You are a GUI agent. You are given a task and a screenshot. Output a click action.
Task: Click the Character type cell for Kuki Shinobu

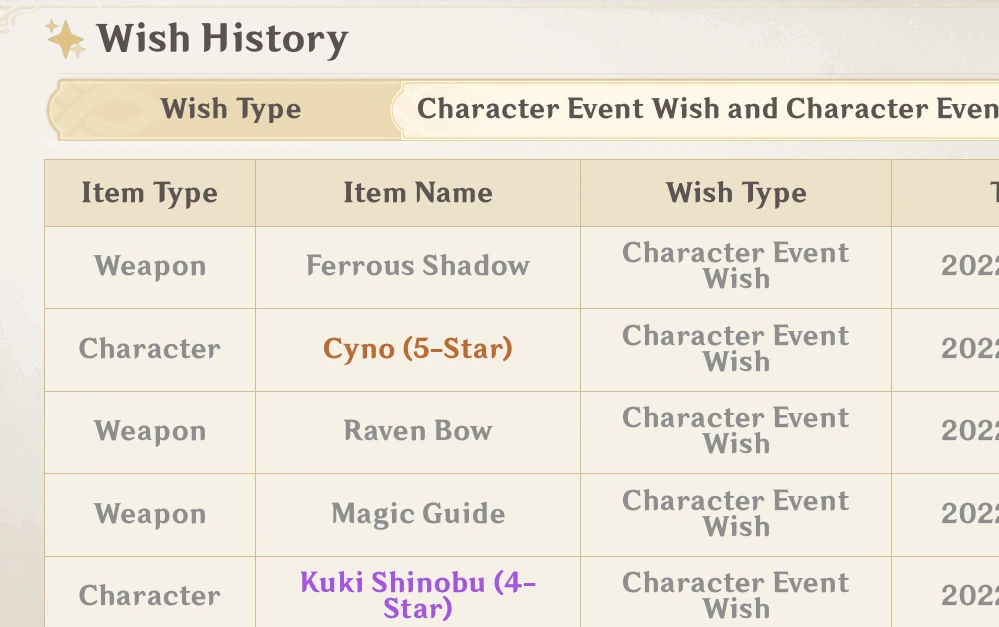click(x=149, y=596)
